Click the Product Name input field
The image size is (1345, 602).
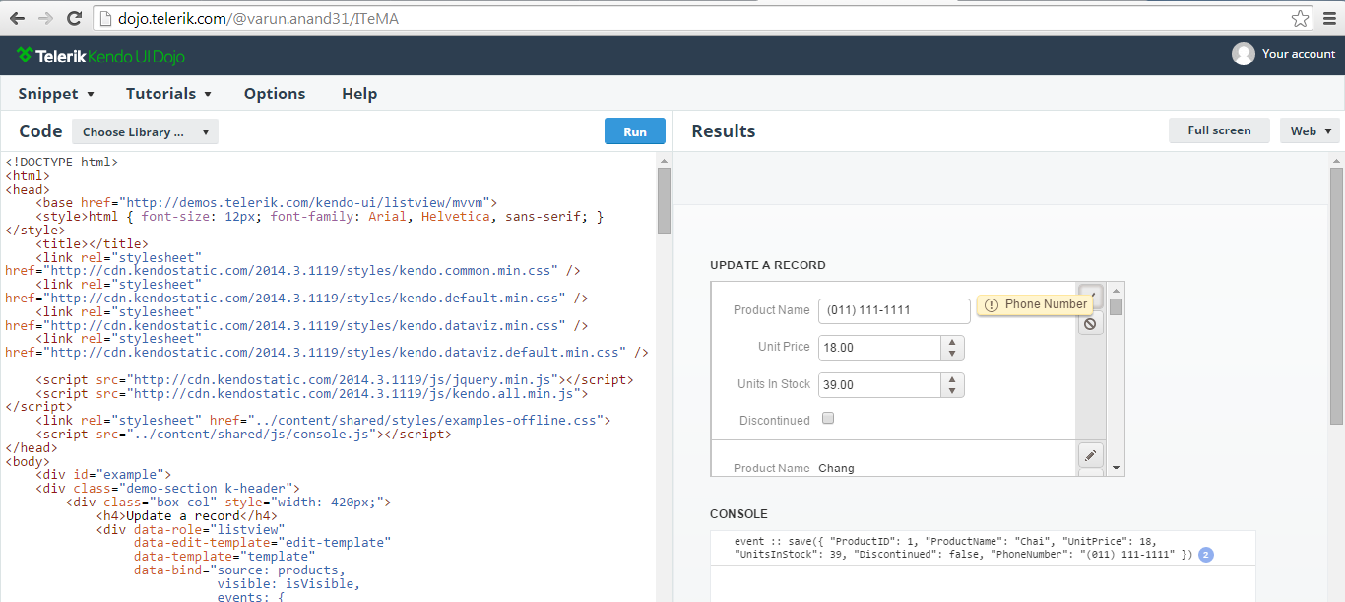coord(894,310)
